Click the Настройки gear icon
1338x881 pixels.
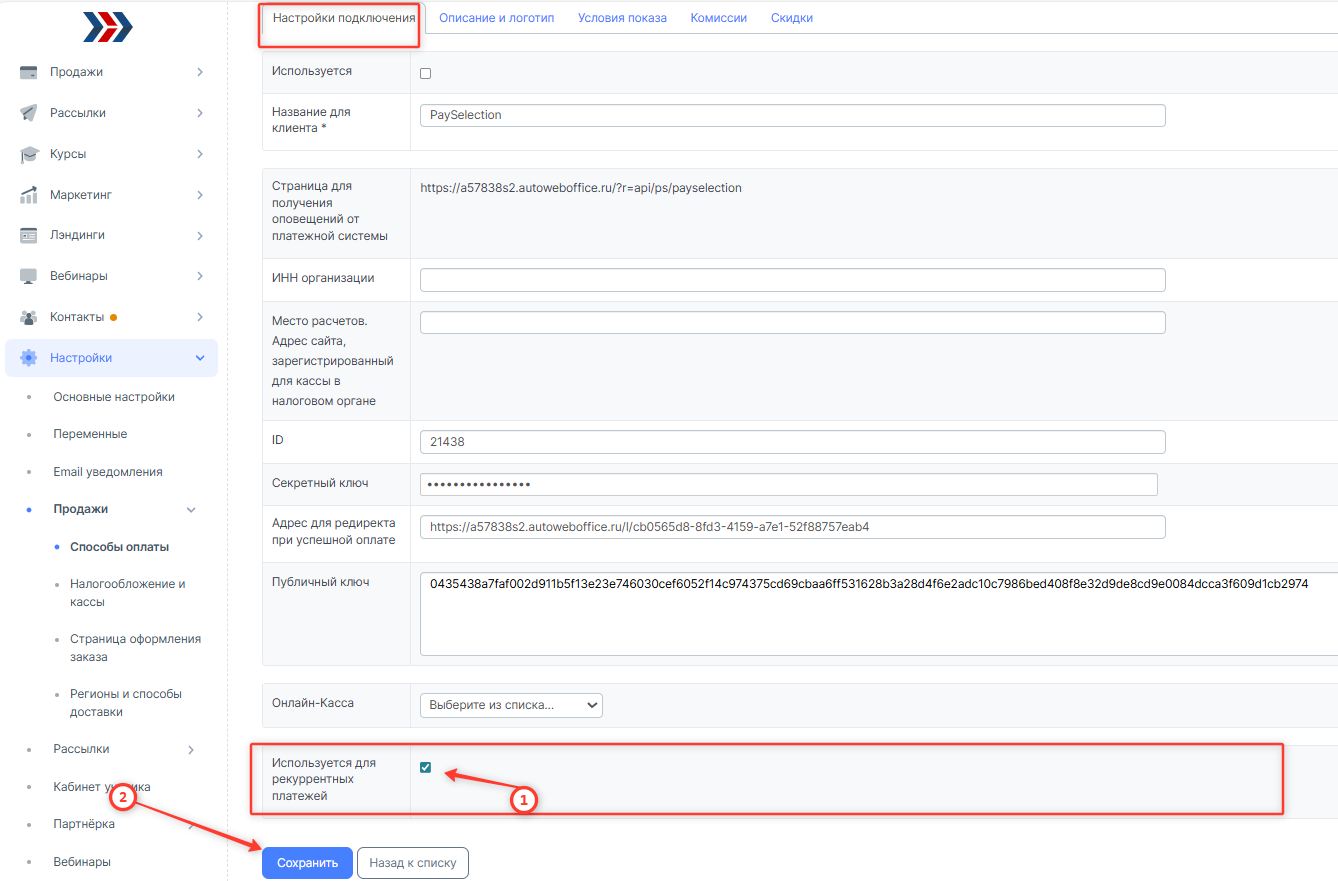click(29, 358)
